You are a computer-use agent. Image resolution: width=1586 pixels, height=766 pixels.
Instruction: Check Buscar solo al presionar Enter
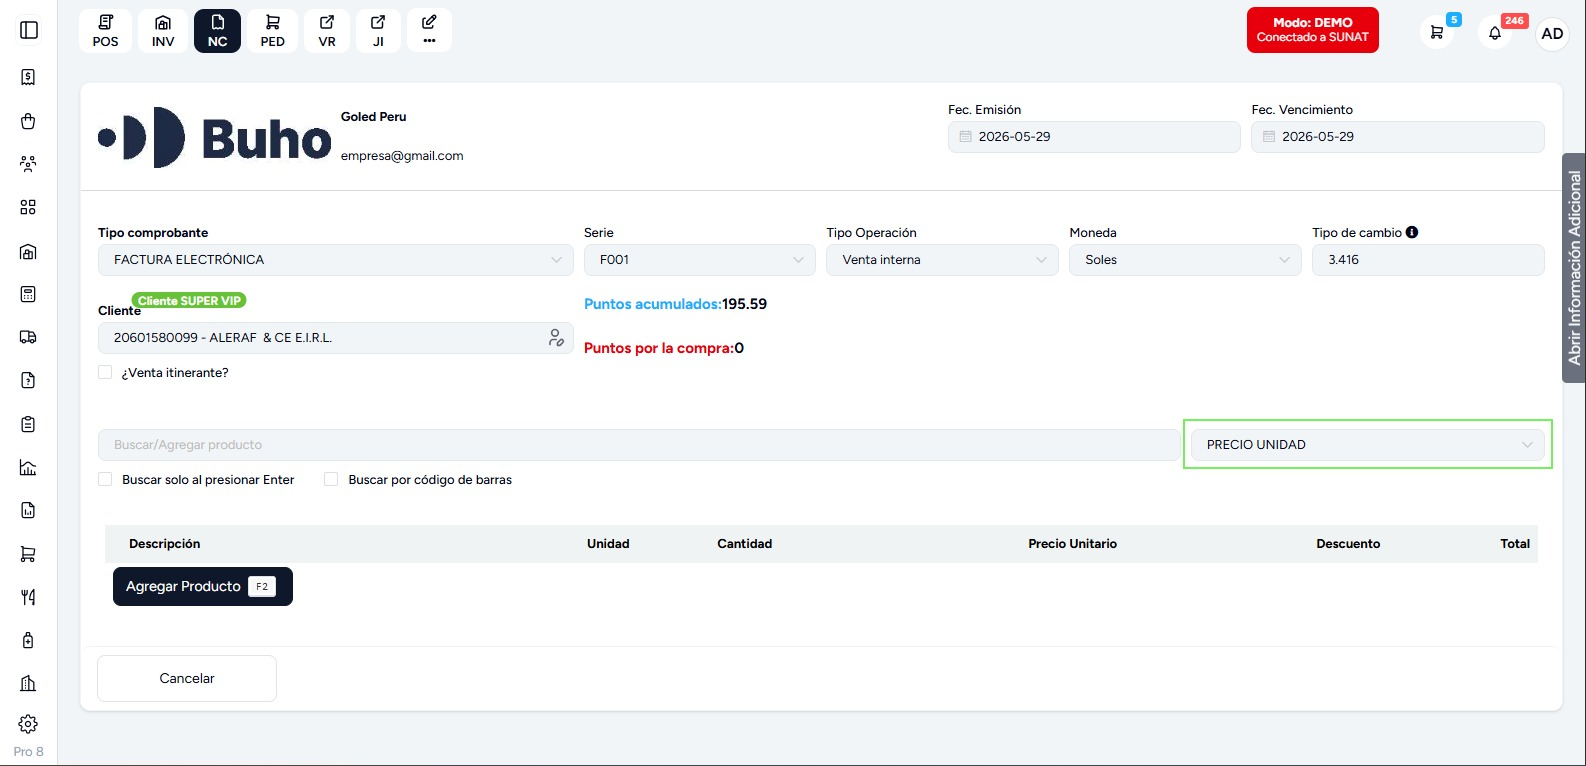click(105, 479)
